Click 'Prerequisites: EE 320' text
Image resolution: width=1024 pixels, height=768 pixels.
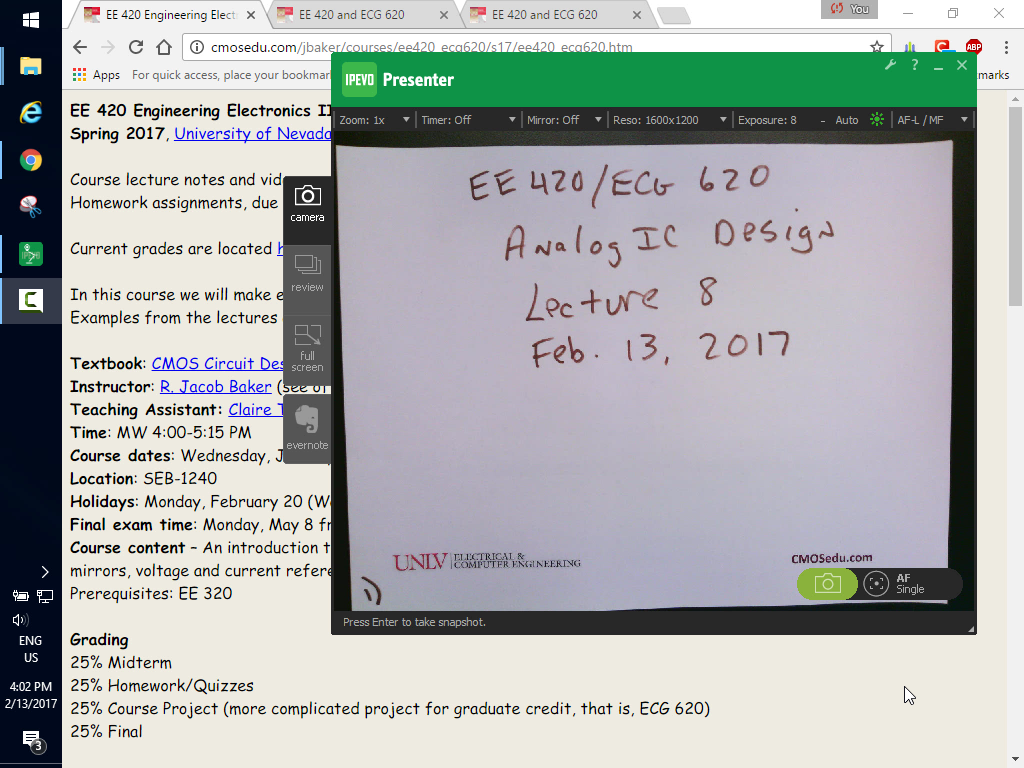coord(151,594)
